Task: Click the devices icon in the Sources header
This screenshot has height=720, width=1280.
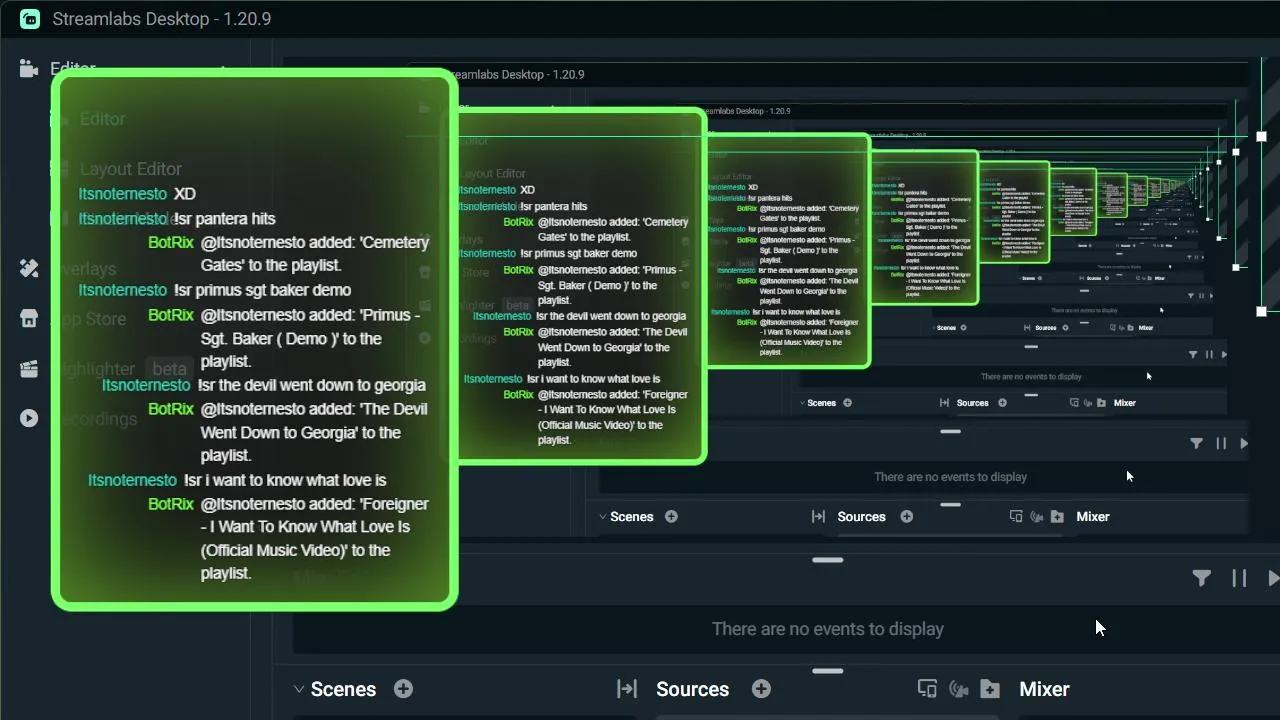Action: pyautogui.click(x=927, y=688)
